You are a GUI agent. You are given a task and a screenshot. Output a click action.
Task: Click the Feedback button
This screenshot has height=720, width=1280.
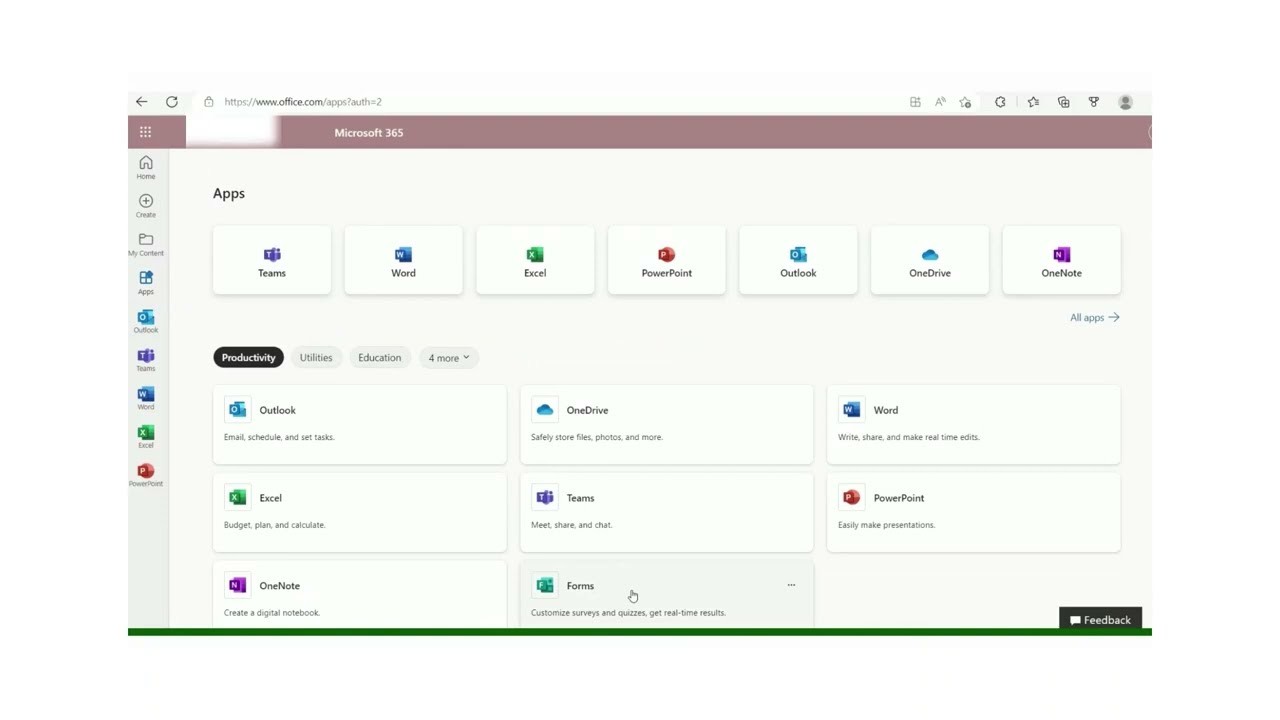(x=1100, y=620)
